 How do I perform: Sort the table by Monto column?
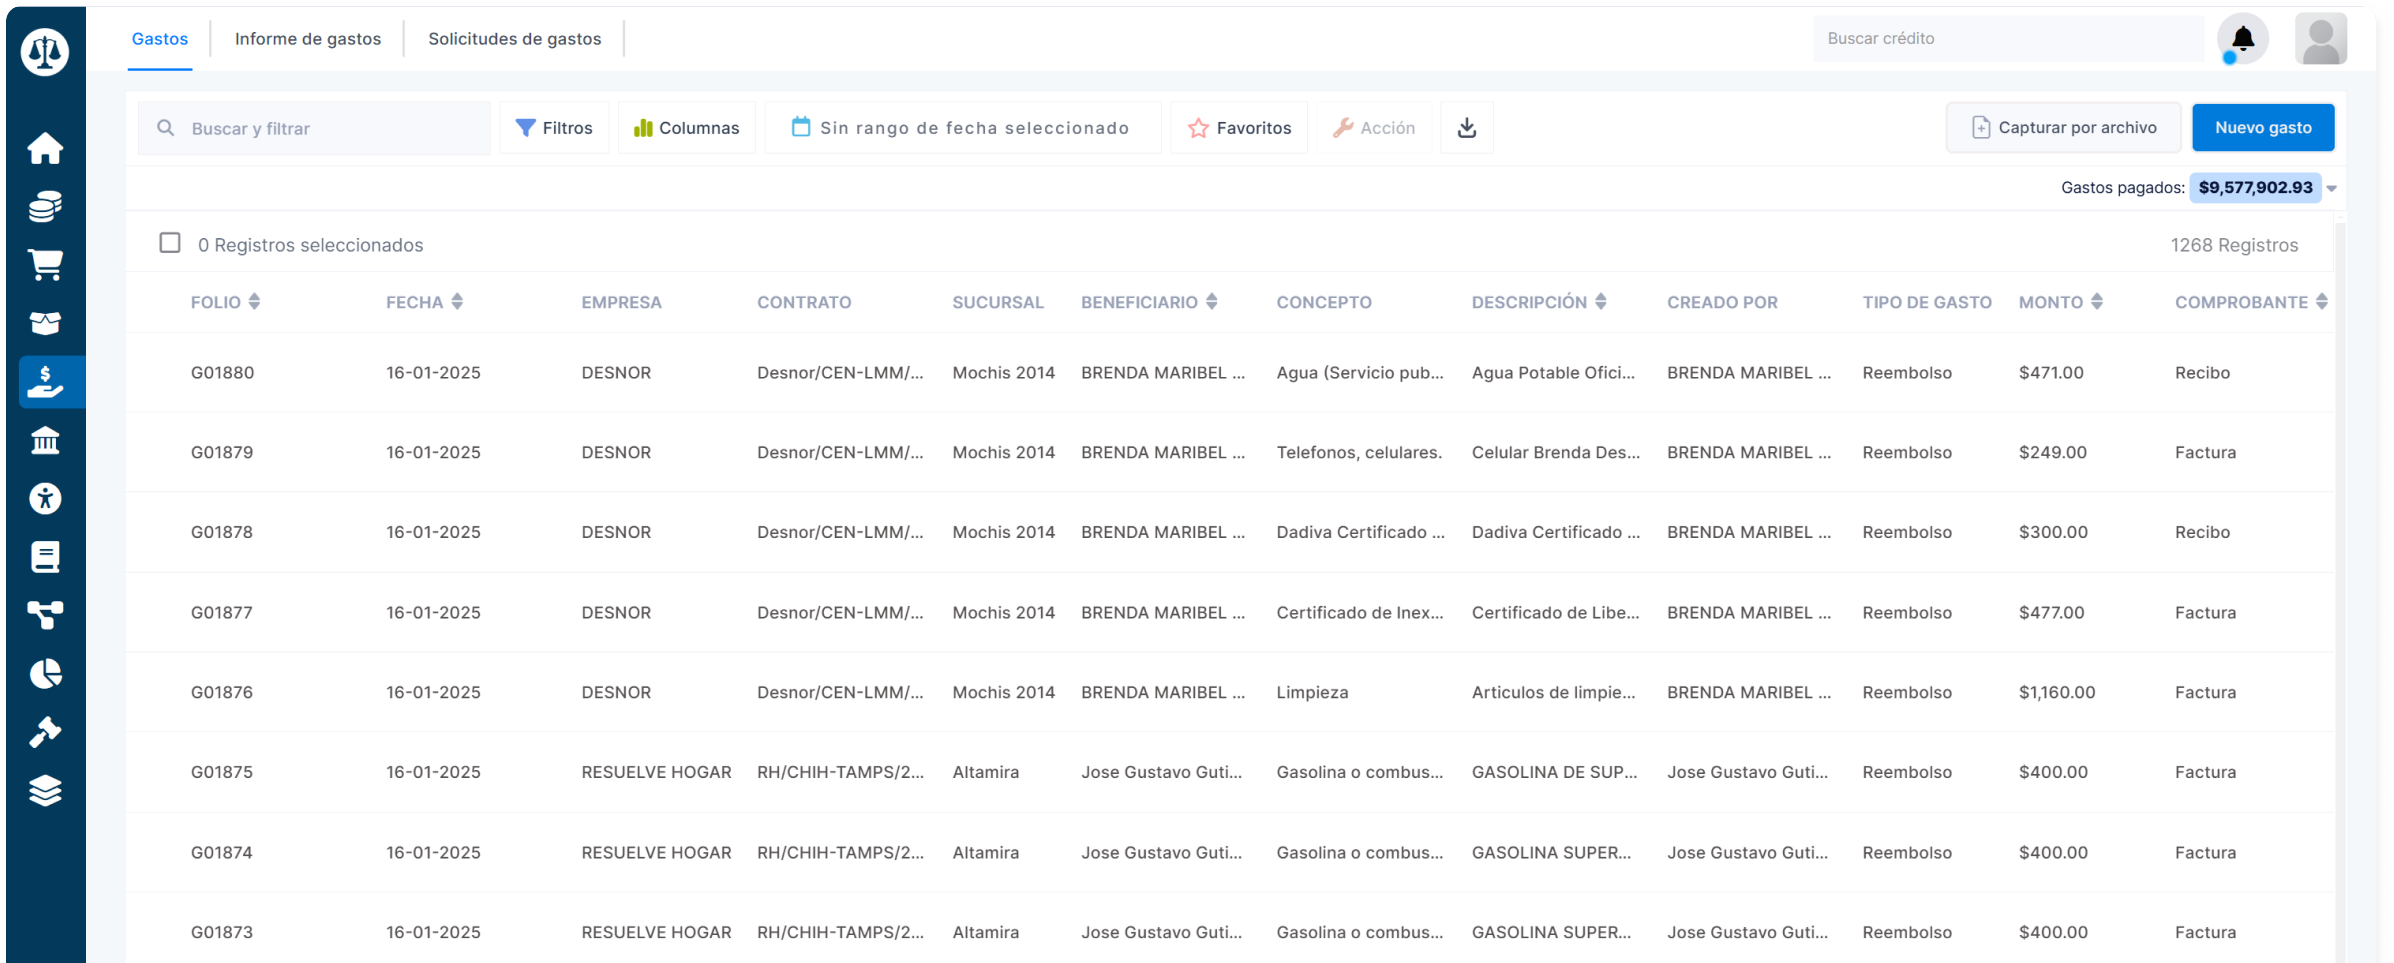click(2097, 302)
